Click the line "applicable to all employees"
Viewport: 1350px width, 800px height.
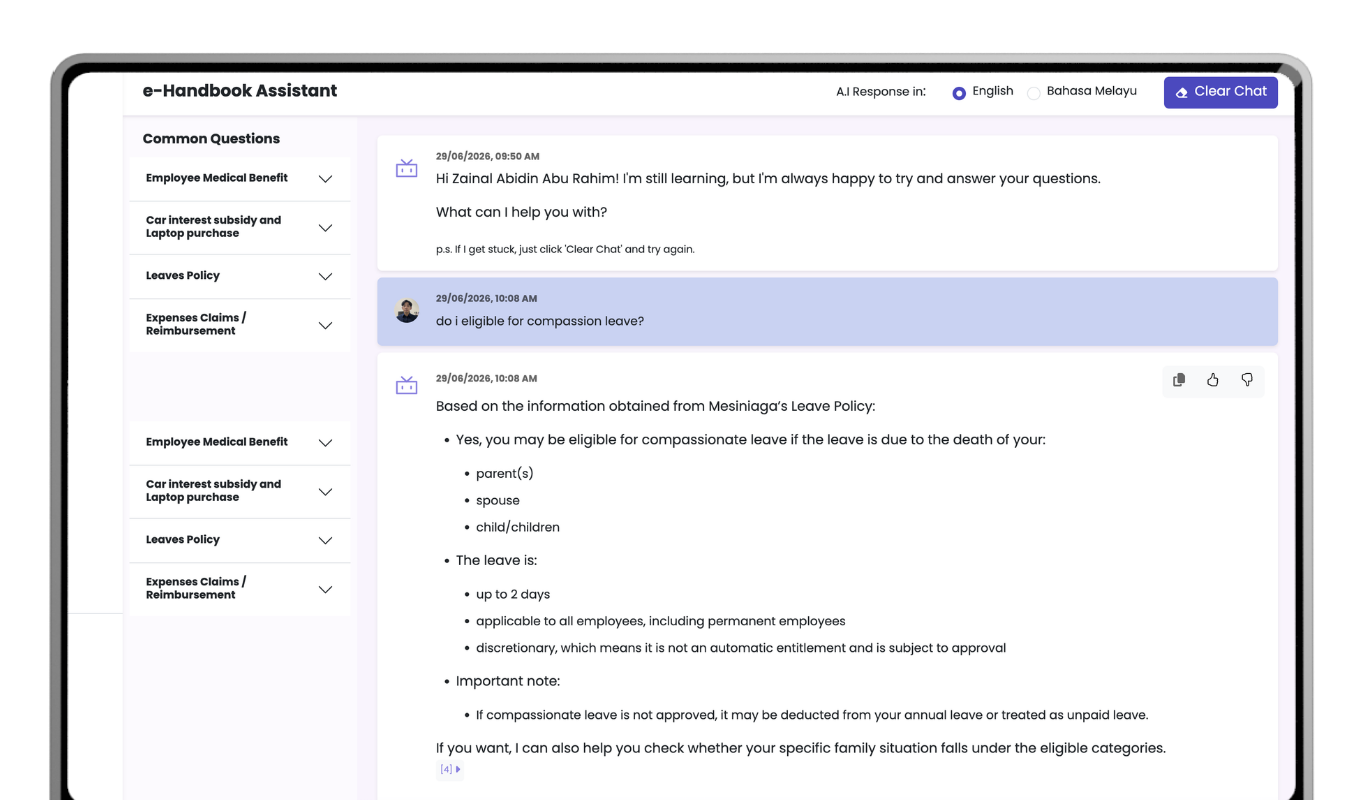pyautogui.click(x=661, y=621)
